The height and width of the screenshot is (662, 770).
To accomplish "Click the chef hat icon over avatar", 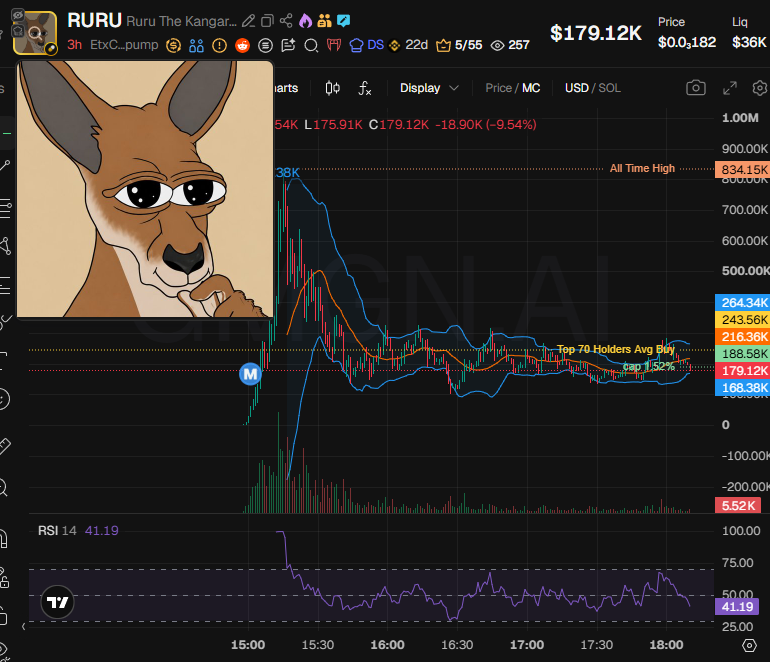I will [18, 30].
